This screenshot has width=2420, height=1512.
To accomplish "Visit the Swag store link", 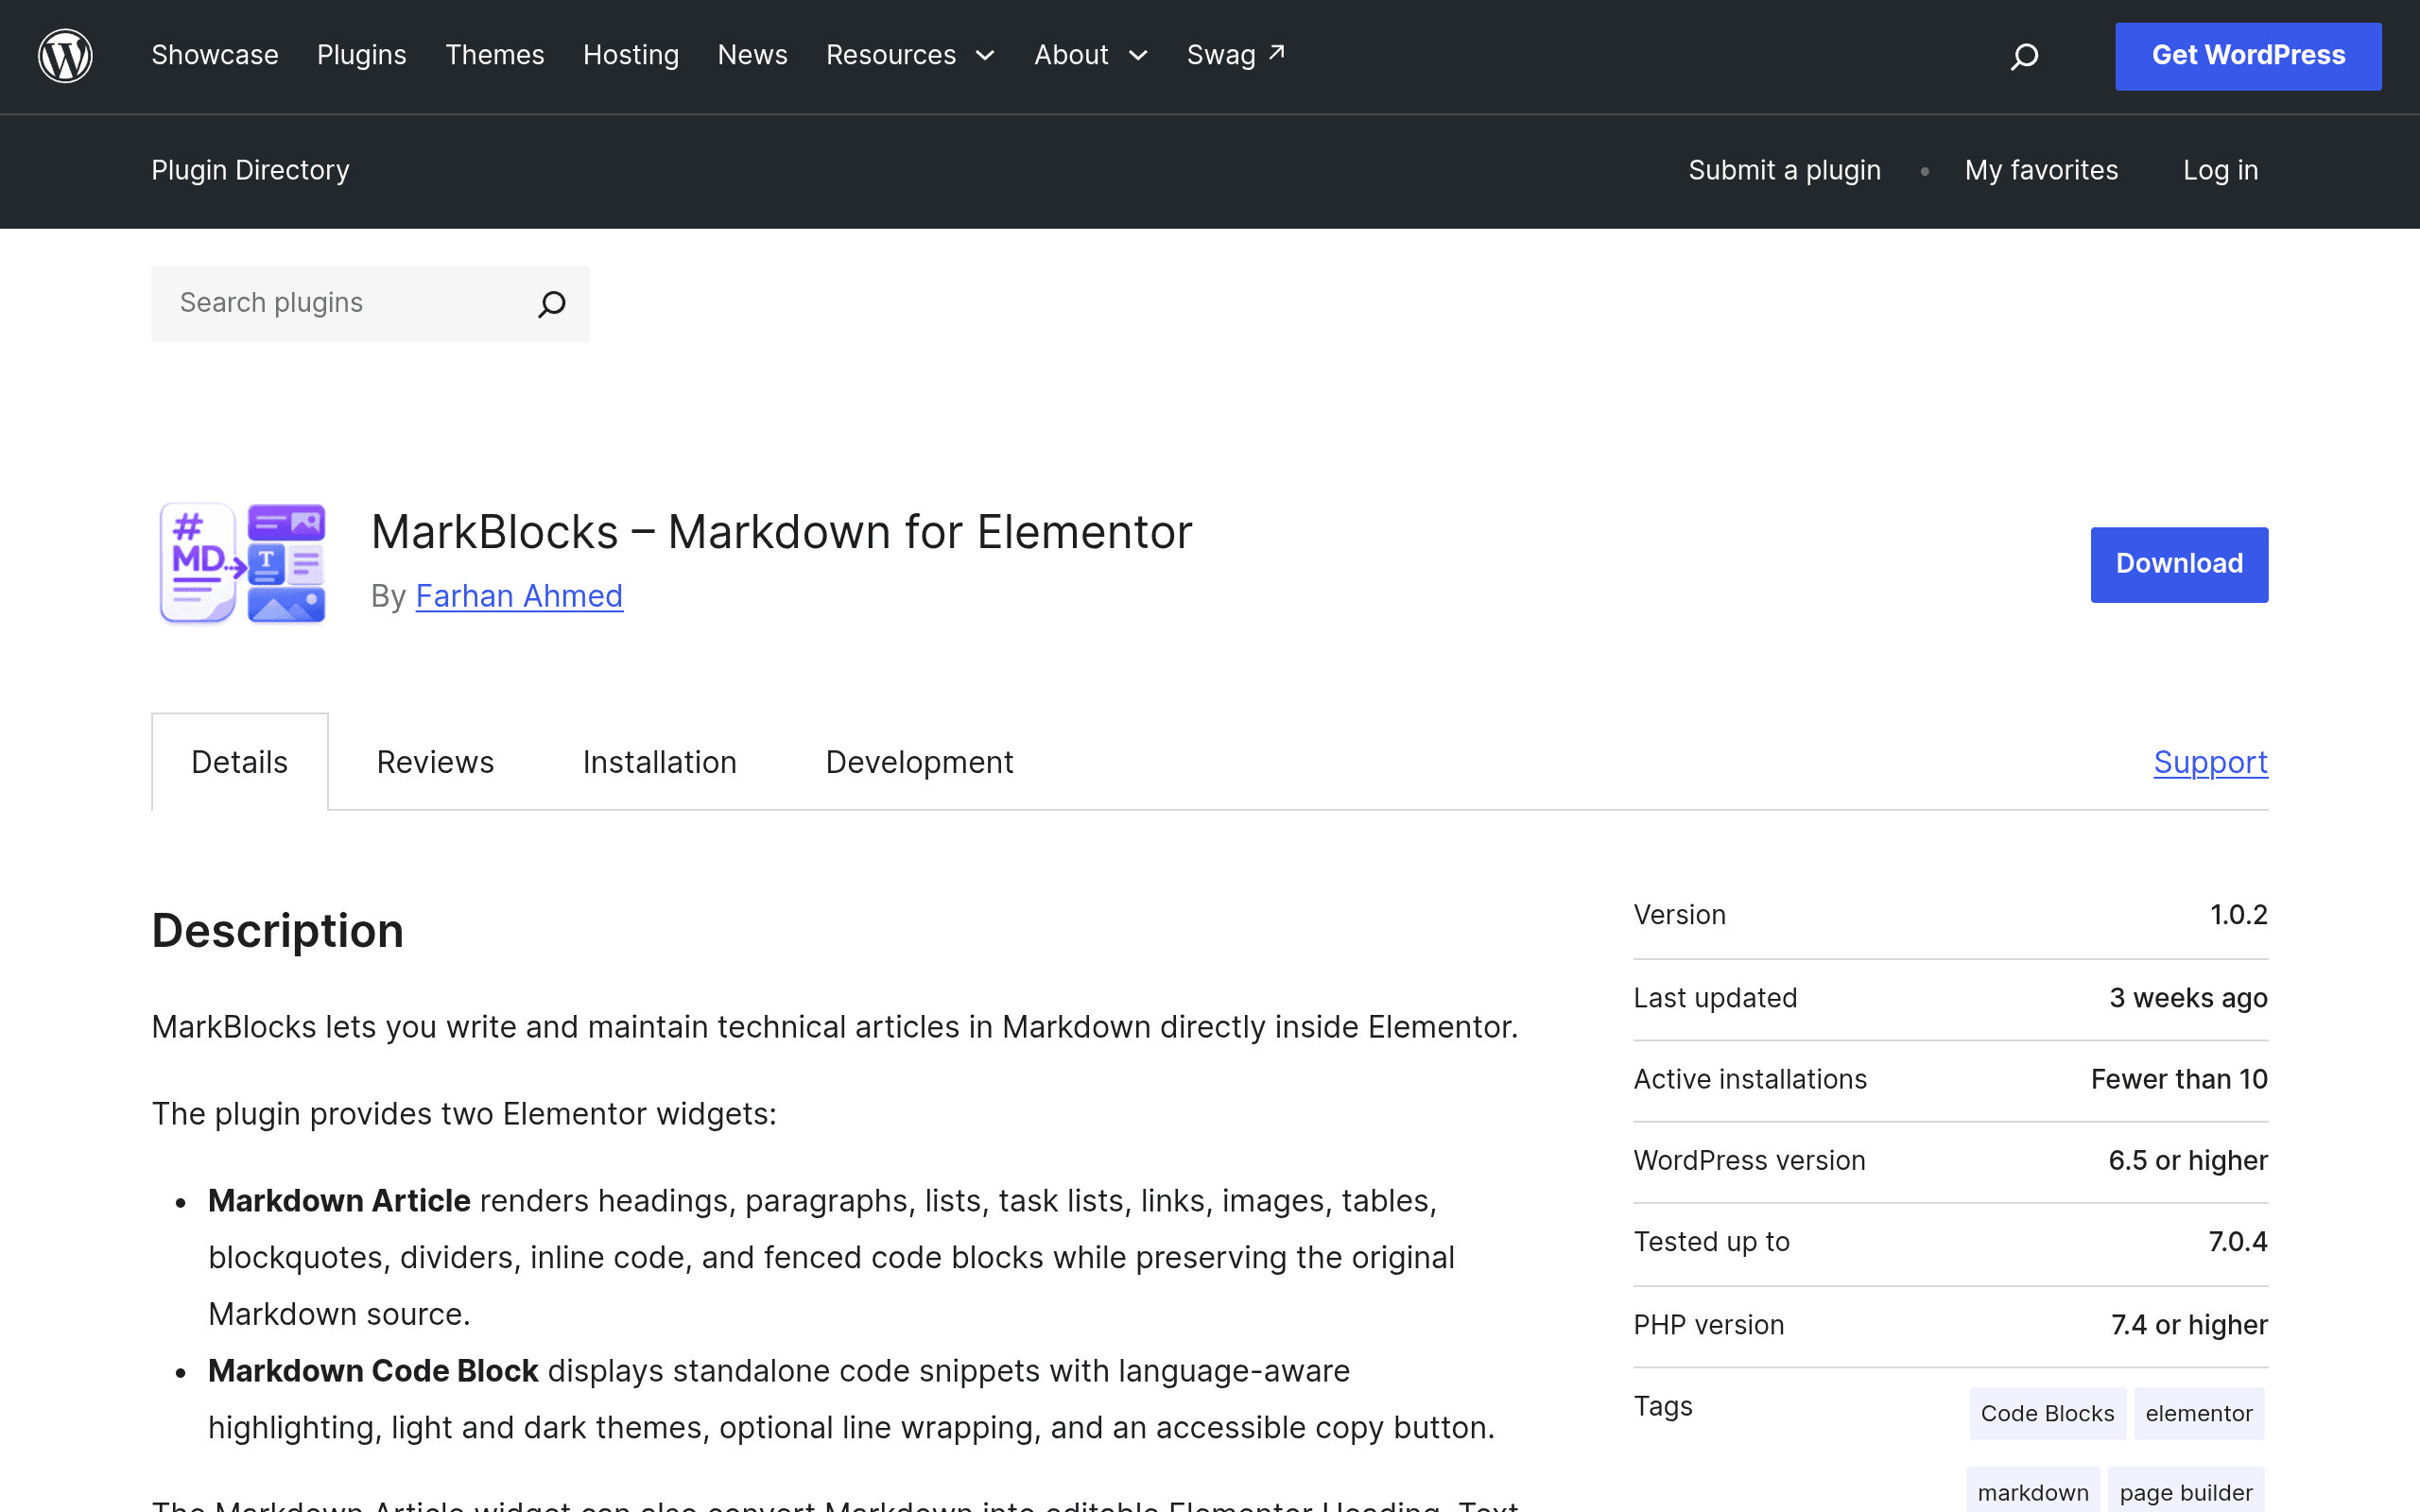I will pyautogui.click(x=1236, y=55).
